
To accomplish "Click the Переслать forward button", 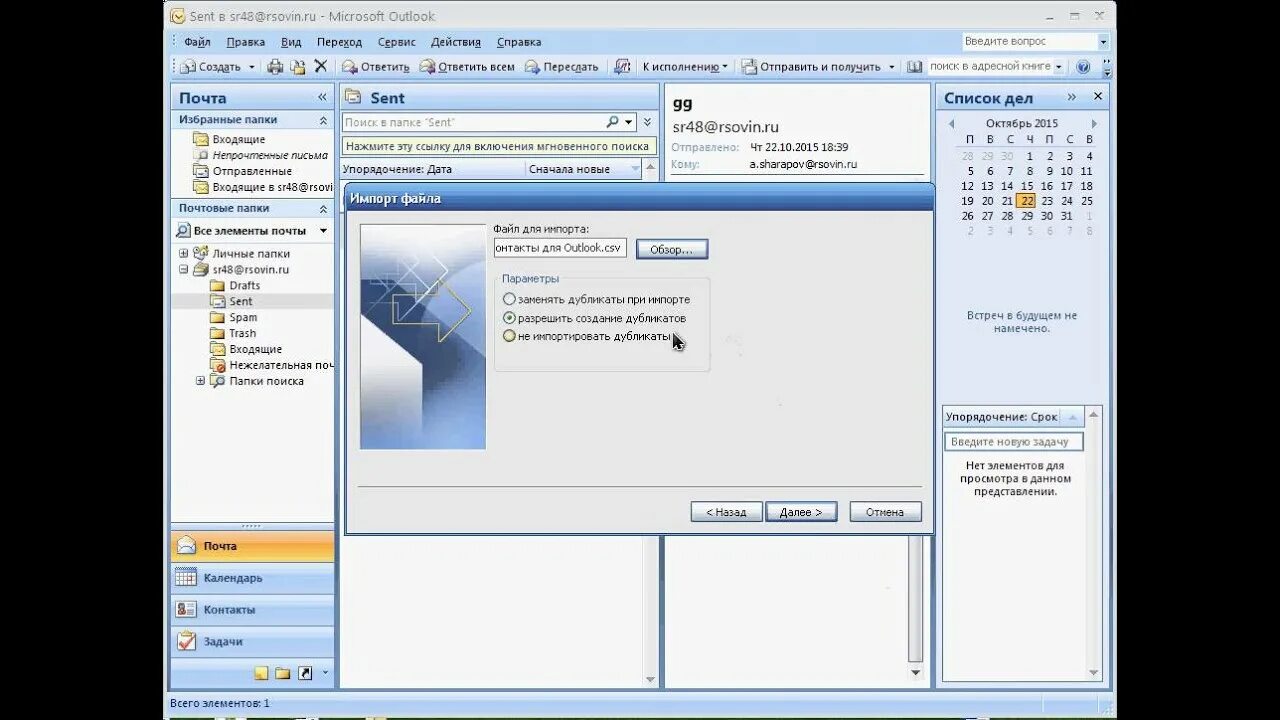I will [562, 67].
